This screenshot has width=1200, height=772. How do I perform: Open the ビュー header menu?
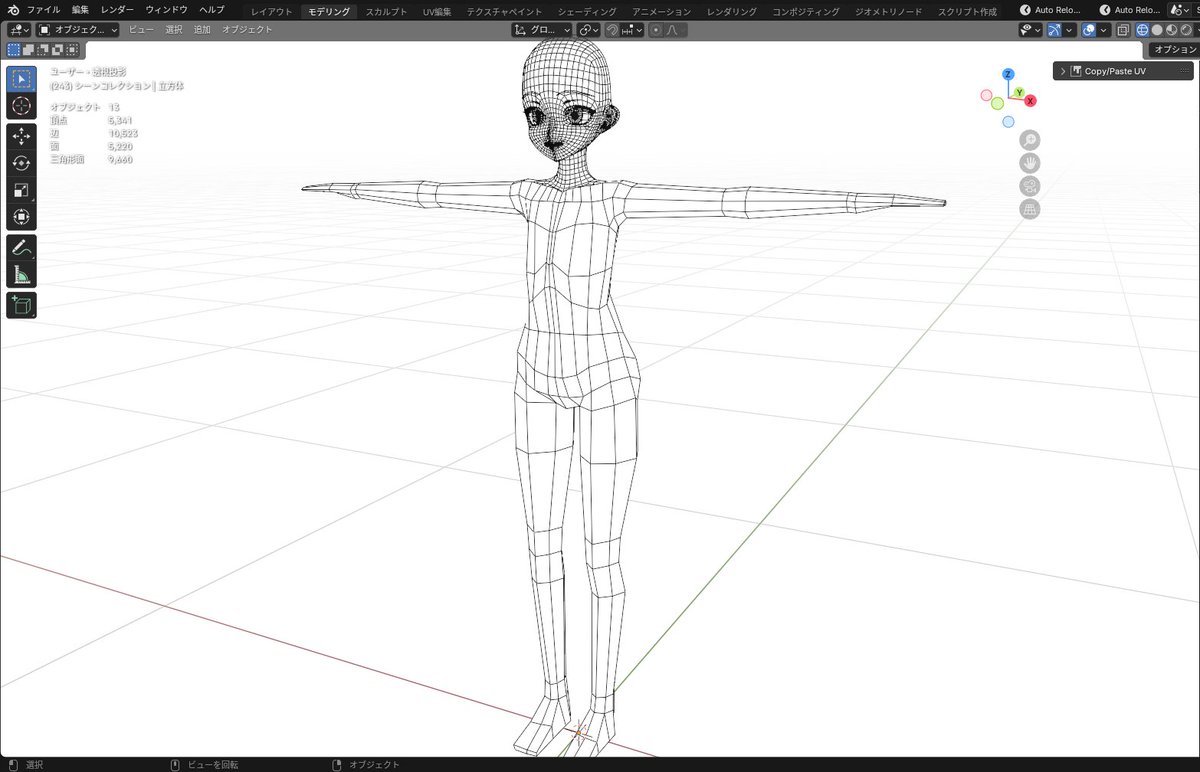(x=141, y=30)
